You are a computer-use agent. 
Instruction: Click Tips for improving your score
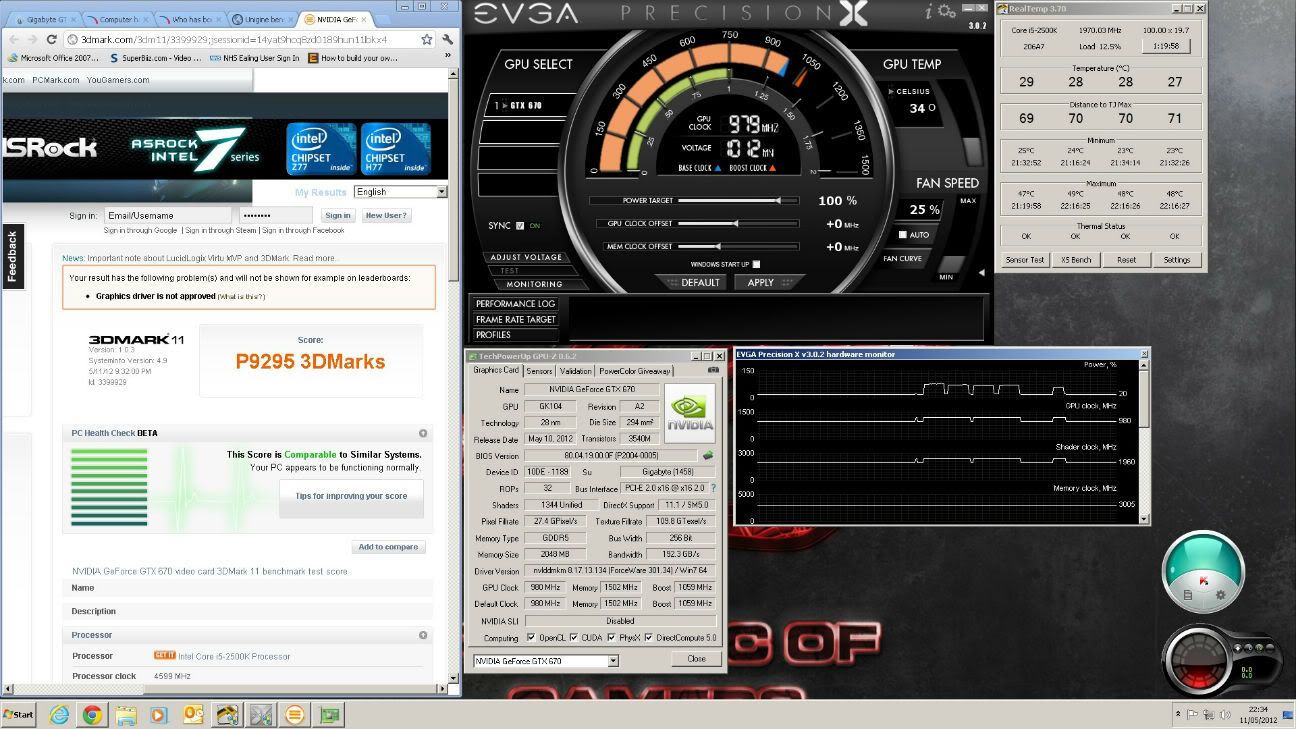[351, 496]
